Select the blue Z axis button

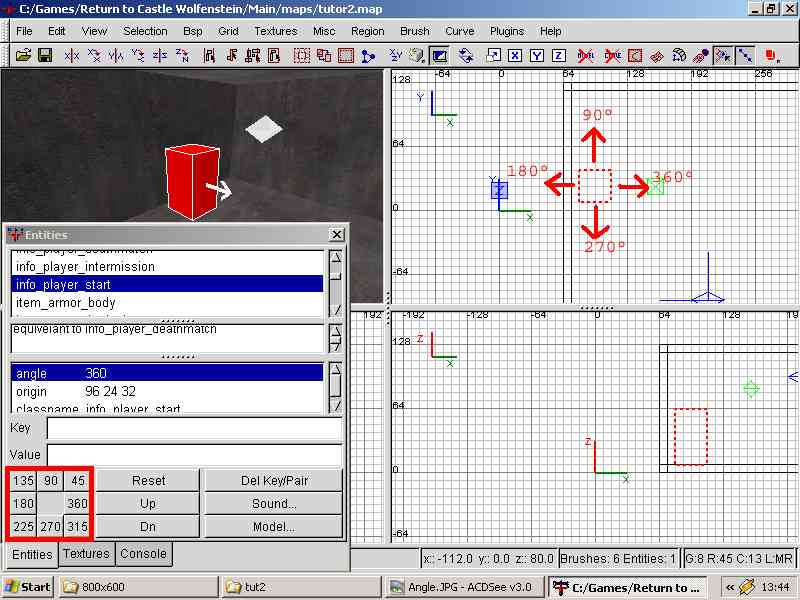[558, 55]
